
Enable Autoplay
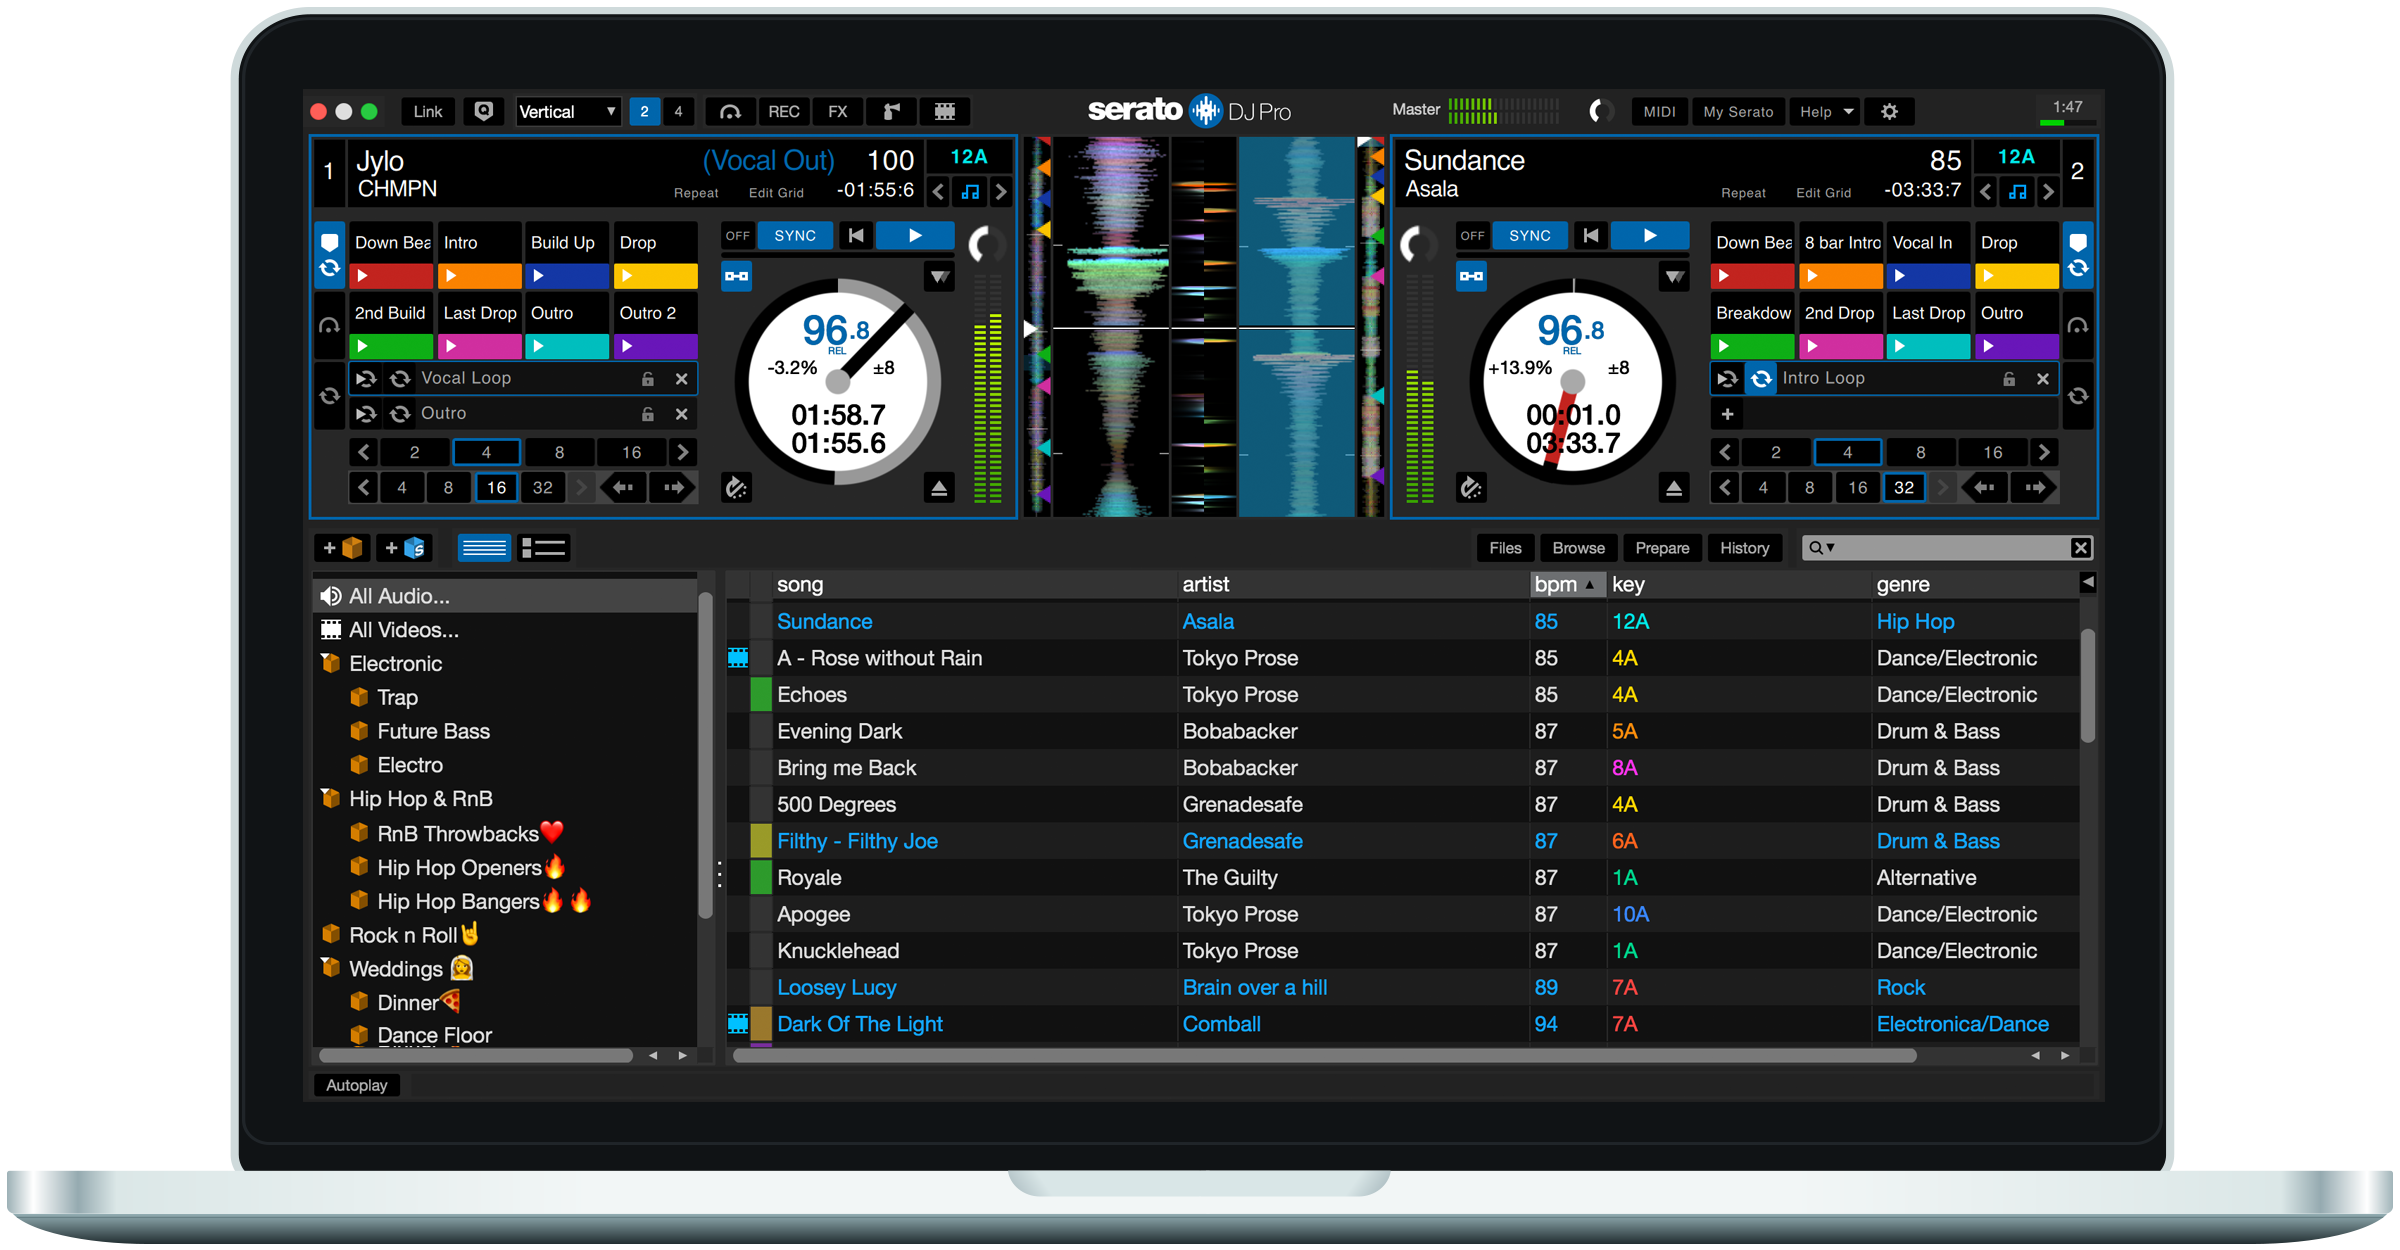(x=357, y=1085)
